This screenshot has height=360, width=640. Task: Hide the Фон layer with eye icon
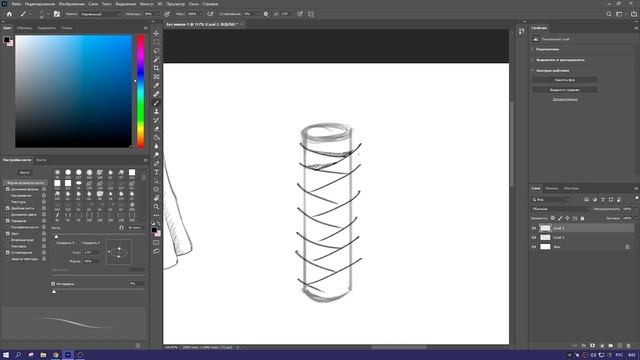coord(534,247)
